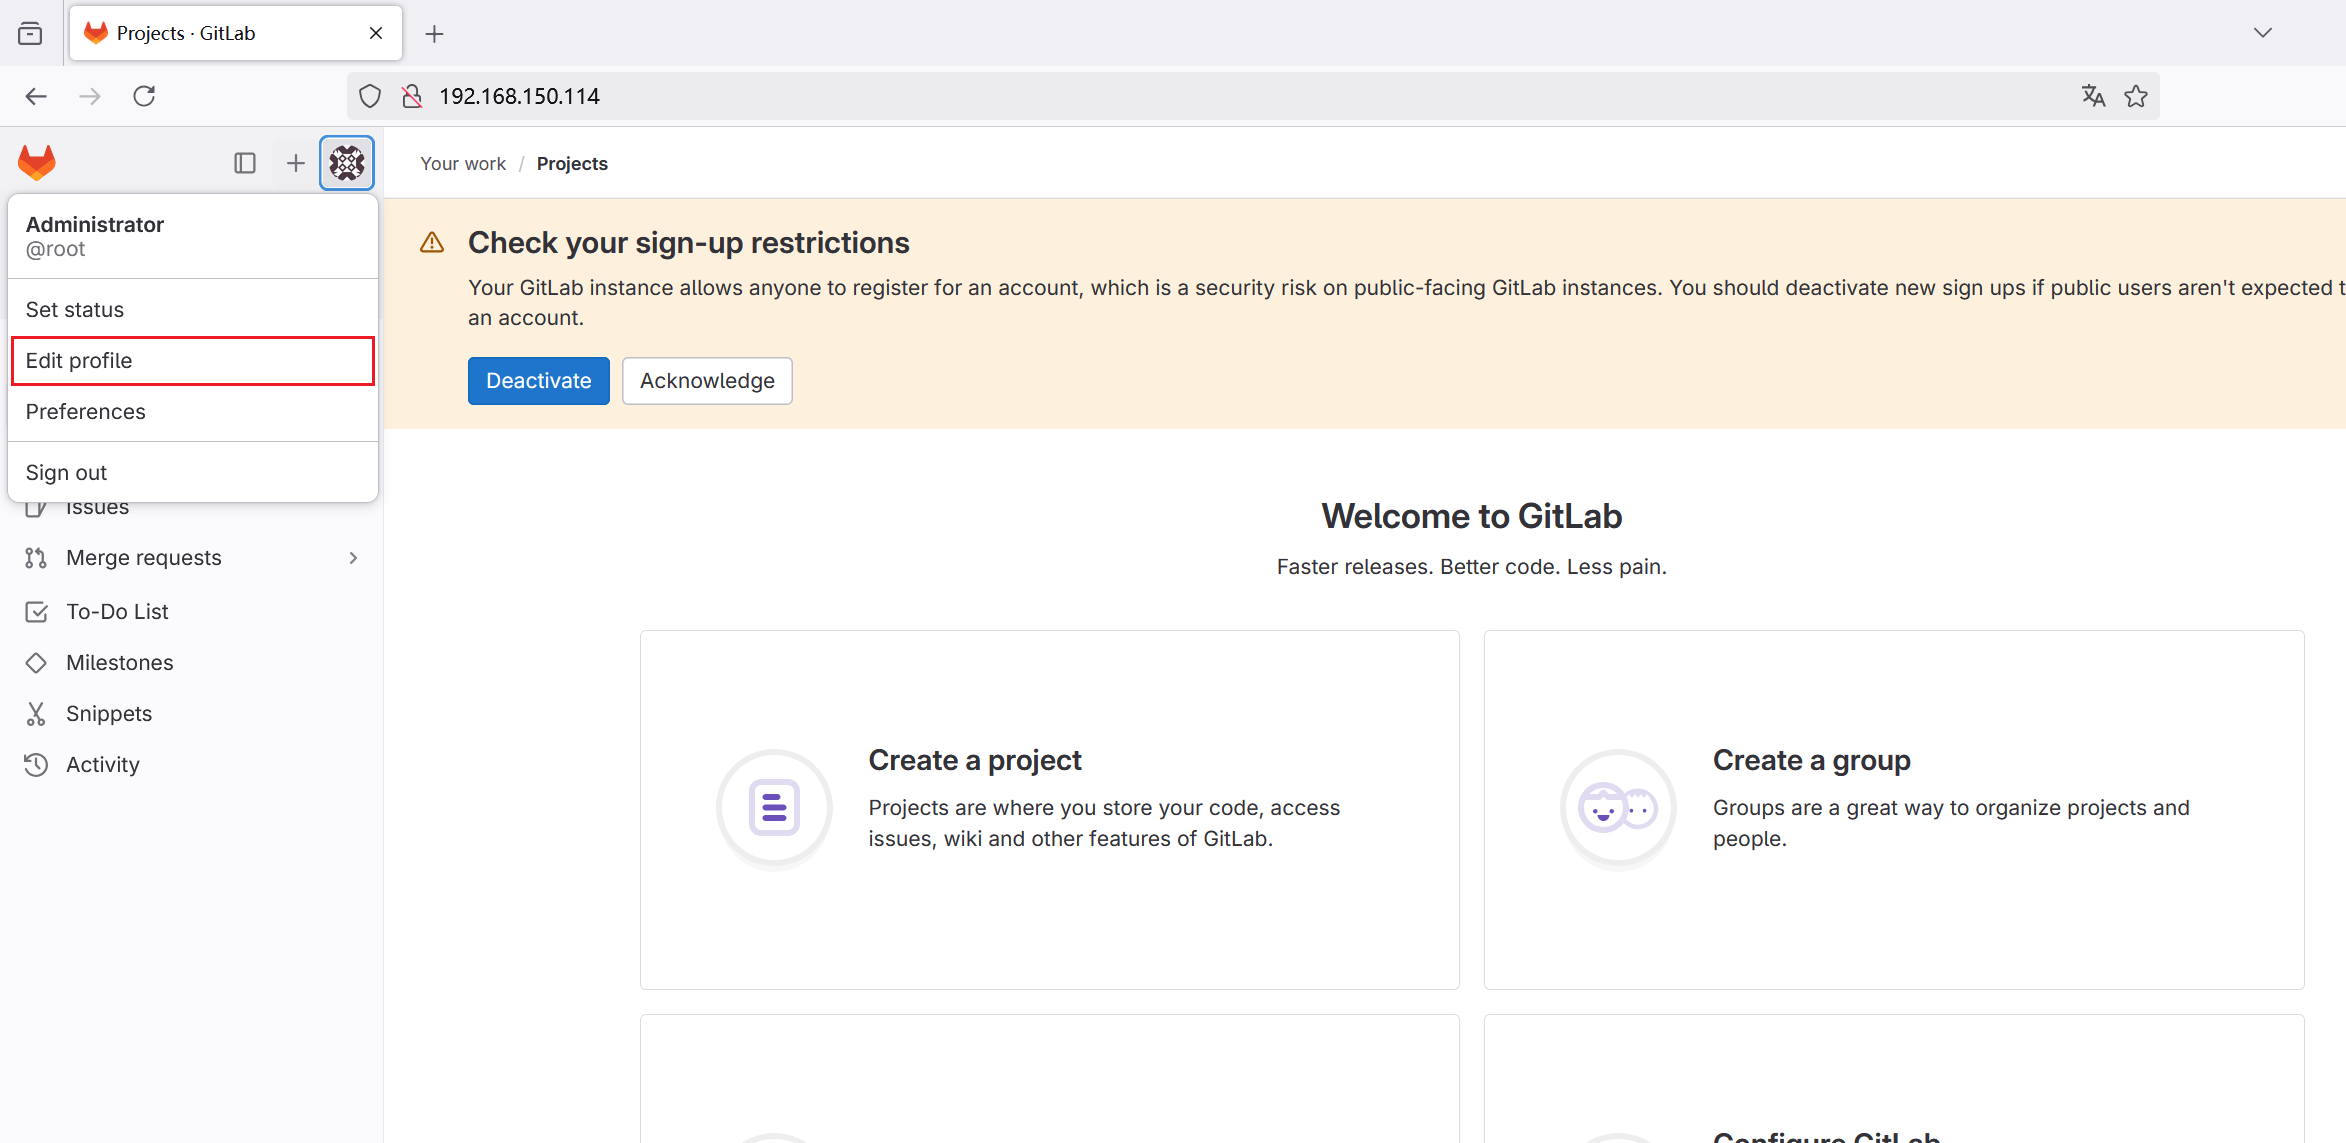Open Merge requests in sidebar
Viewport: 2346px width, 1143px height.
click(192, 558)
